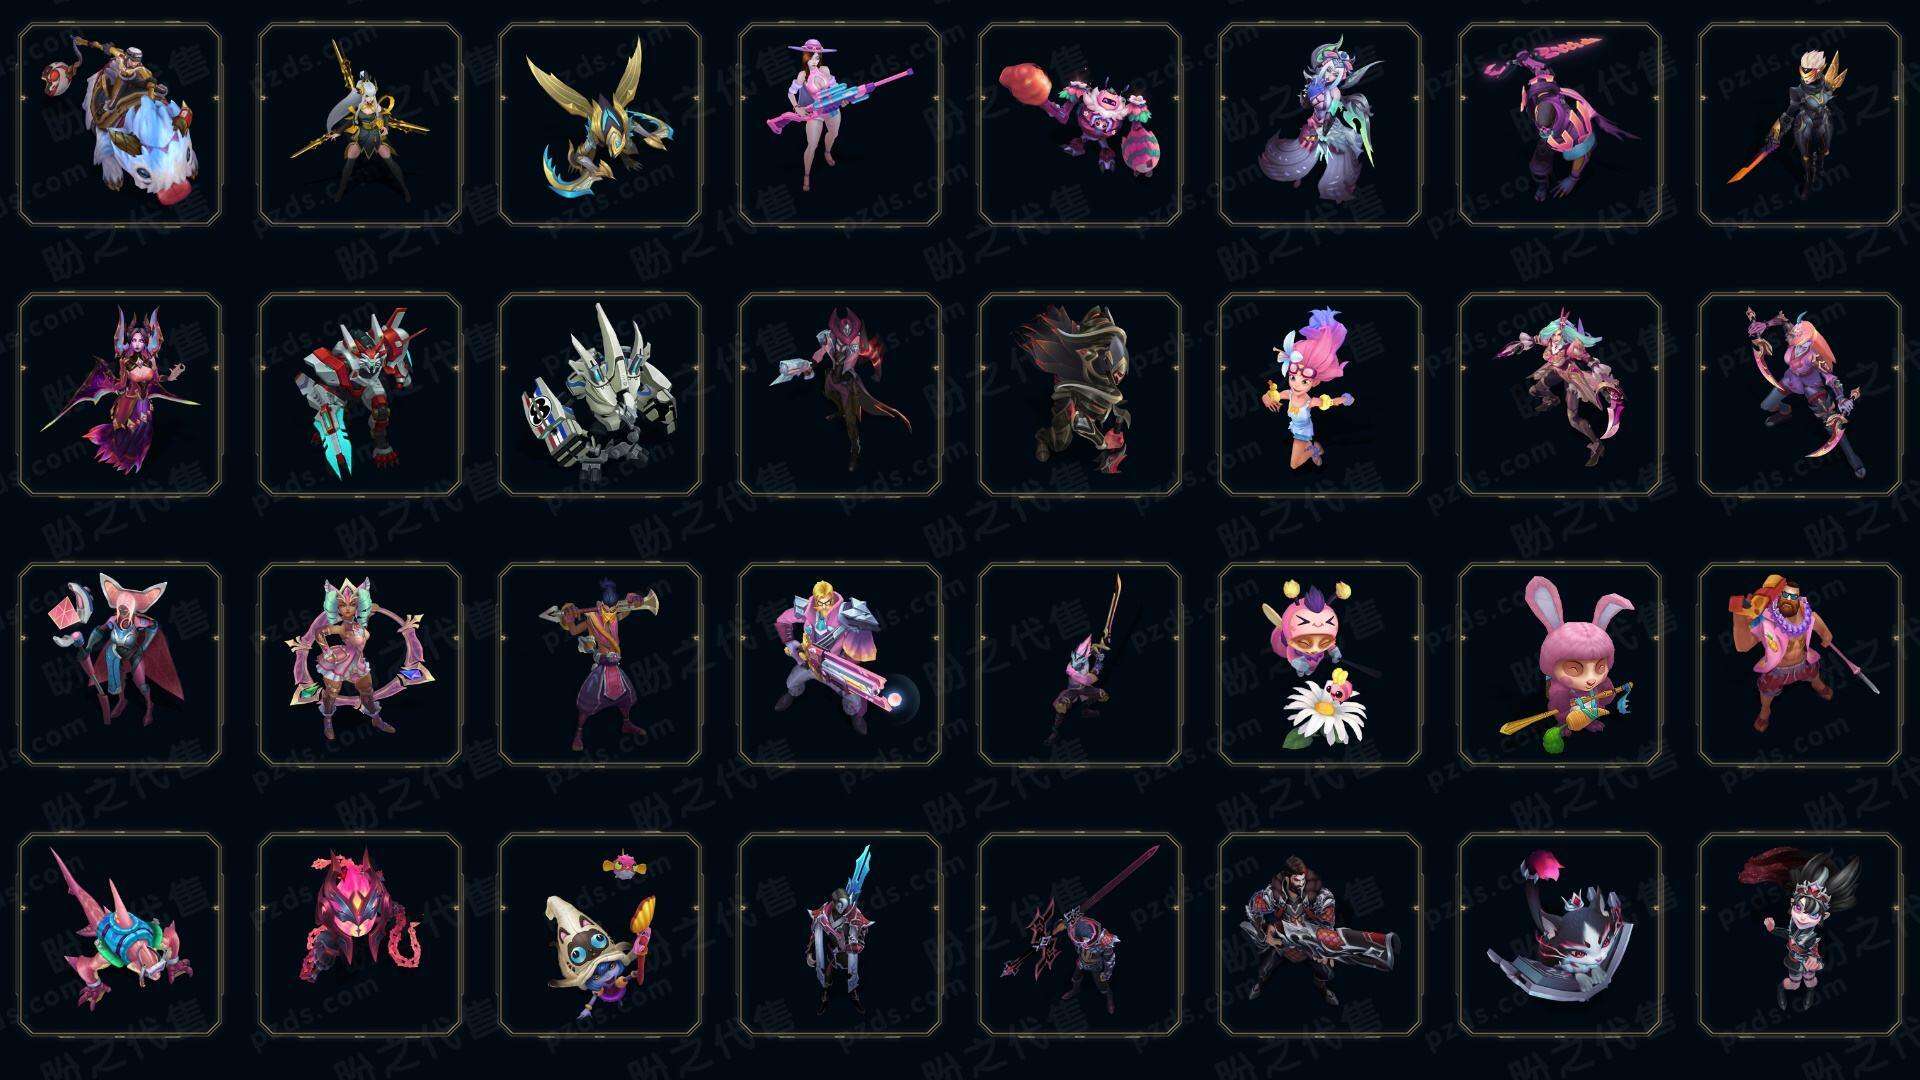Select the Siamese cat with wizard hat skin
1920x1080 pixels.
point(600,934)
